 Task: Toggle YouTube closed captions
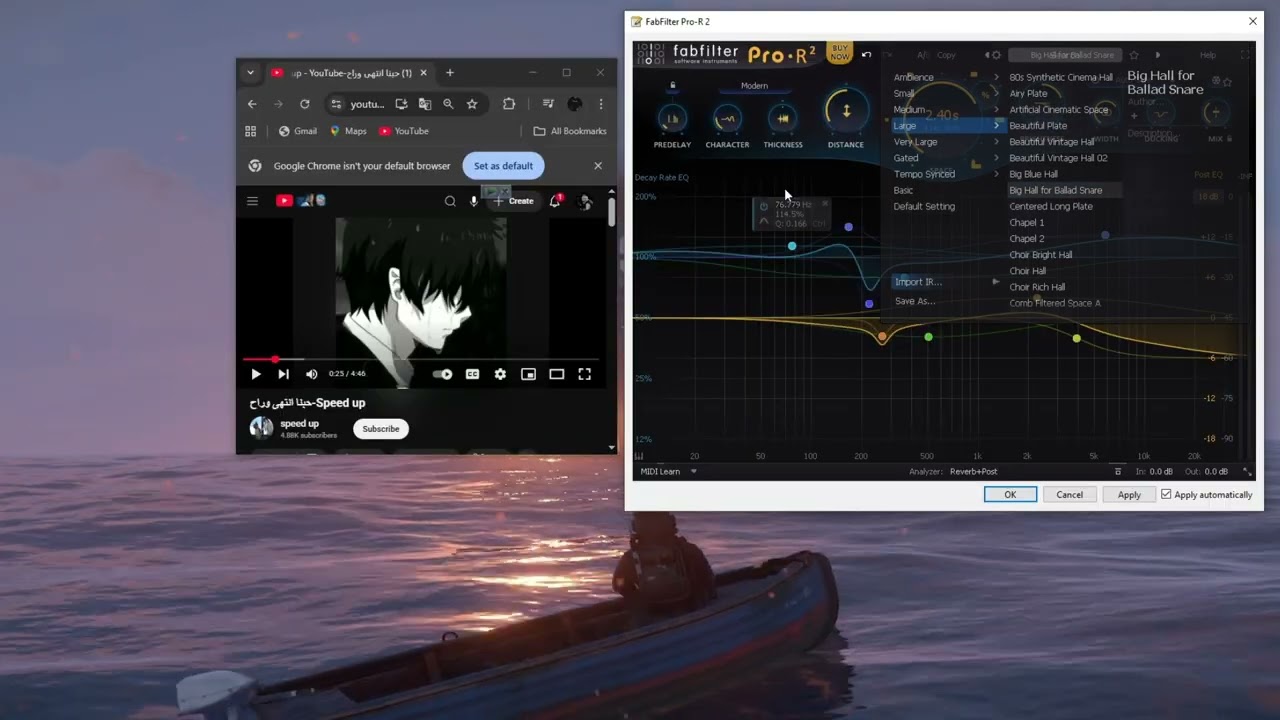pos(472,374)
